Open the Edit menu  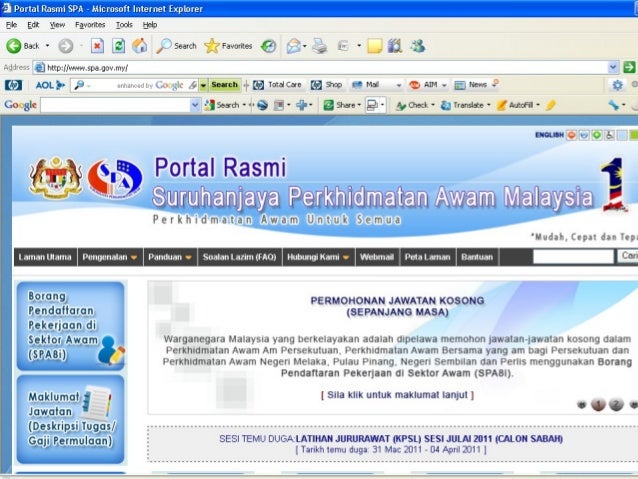point(33,25)
